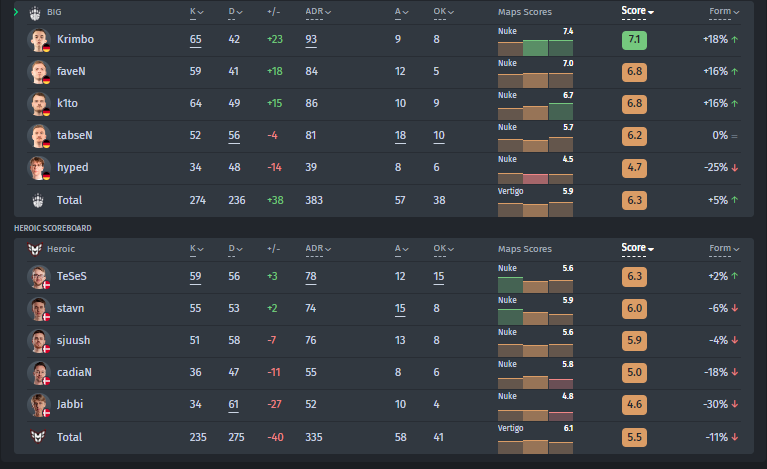Click BIG Total +38 differential
This screenshot has width=767, height=469.
coord(275,200)
